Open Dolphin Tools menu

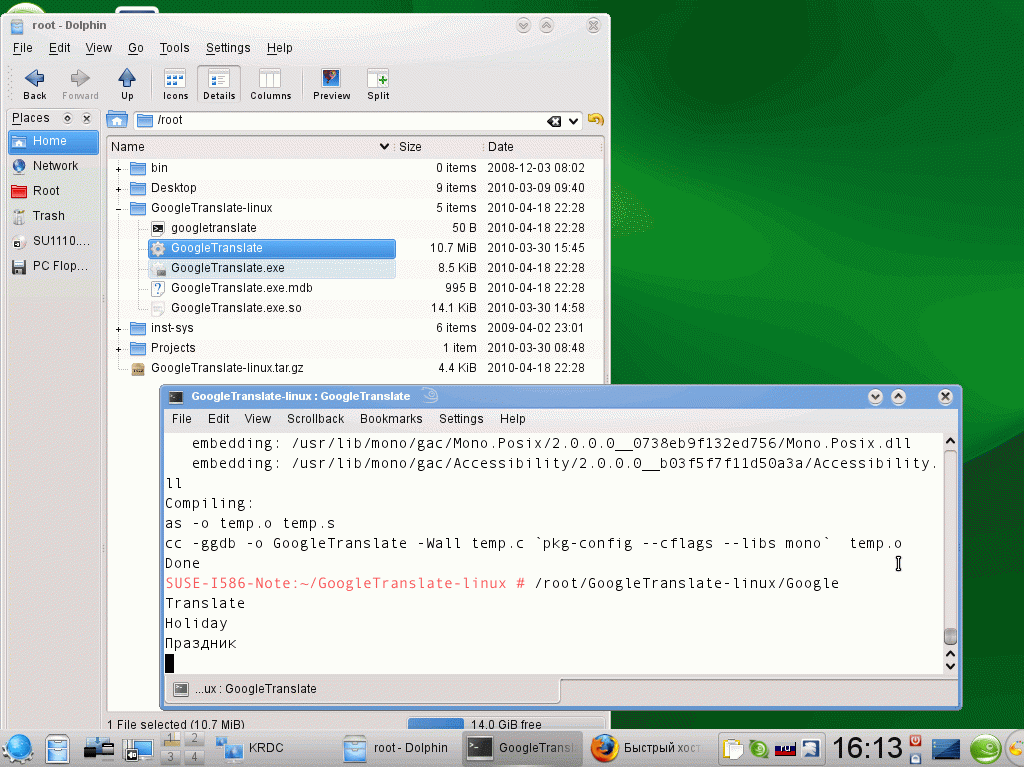coord(174,48)
